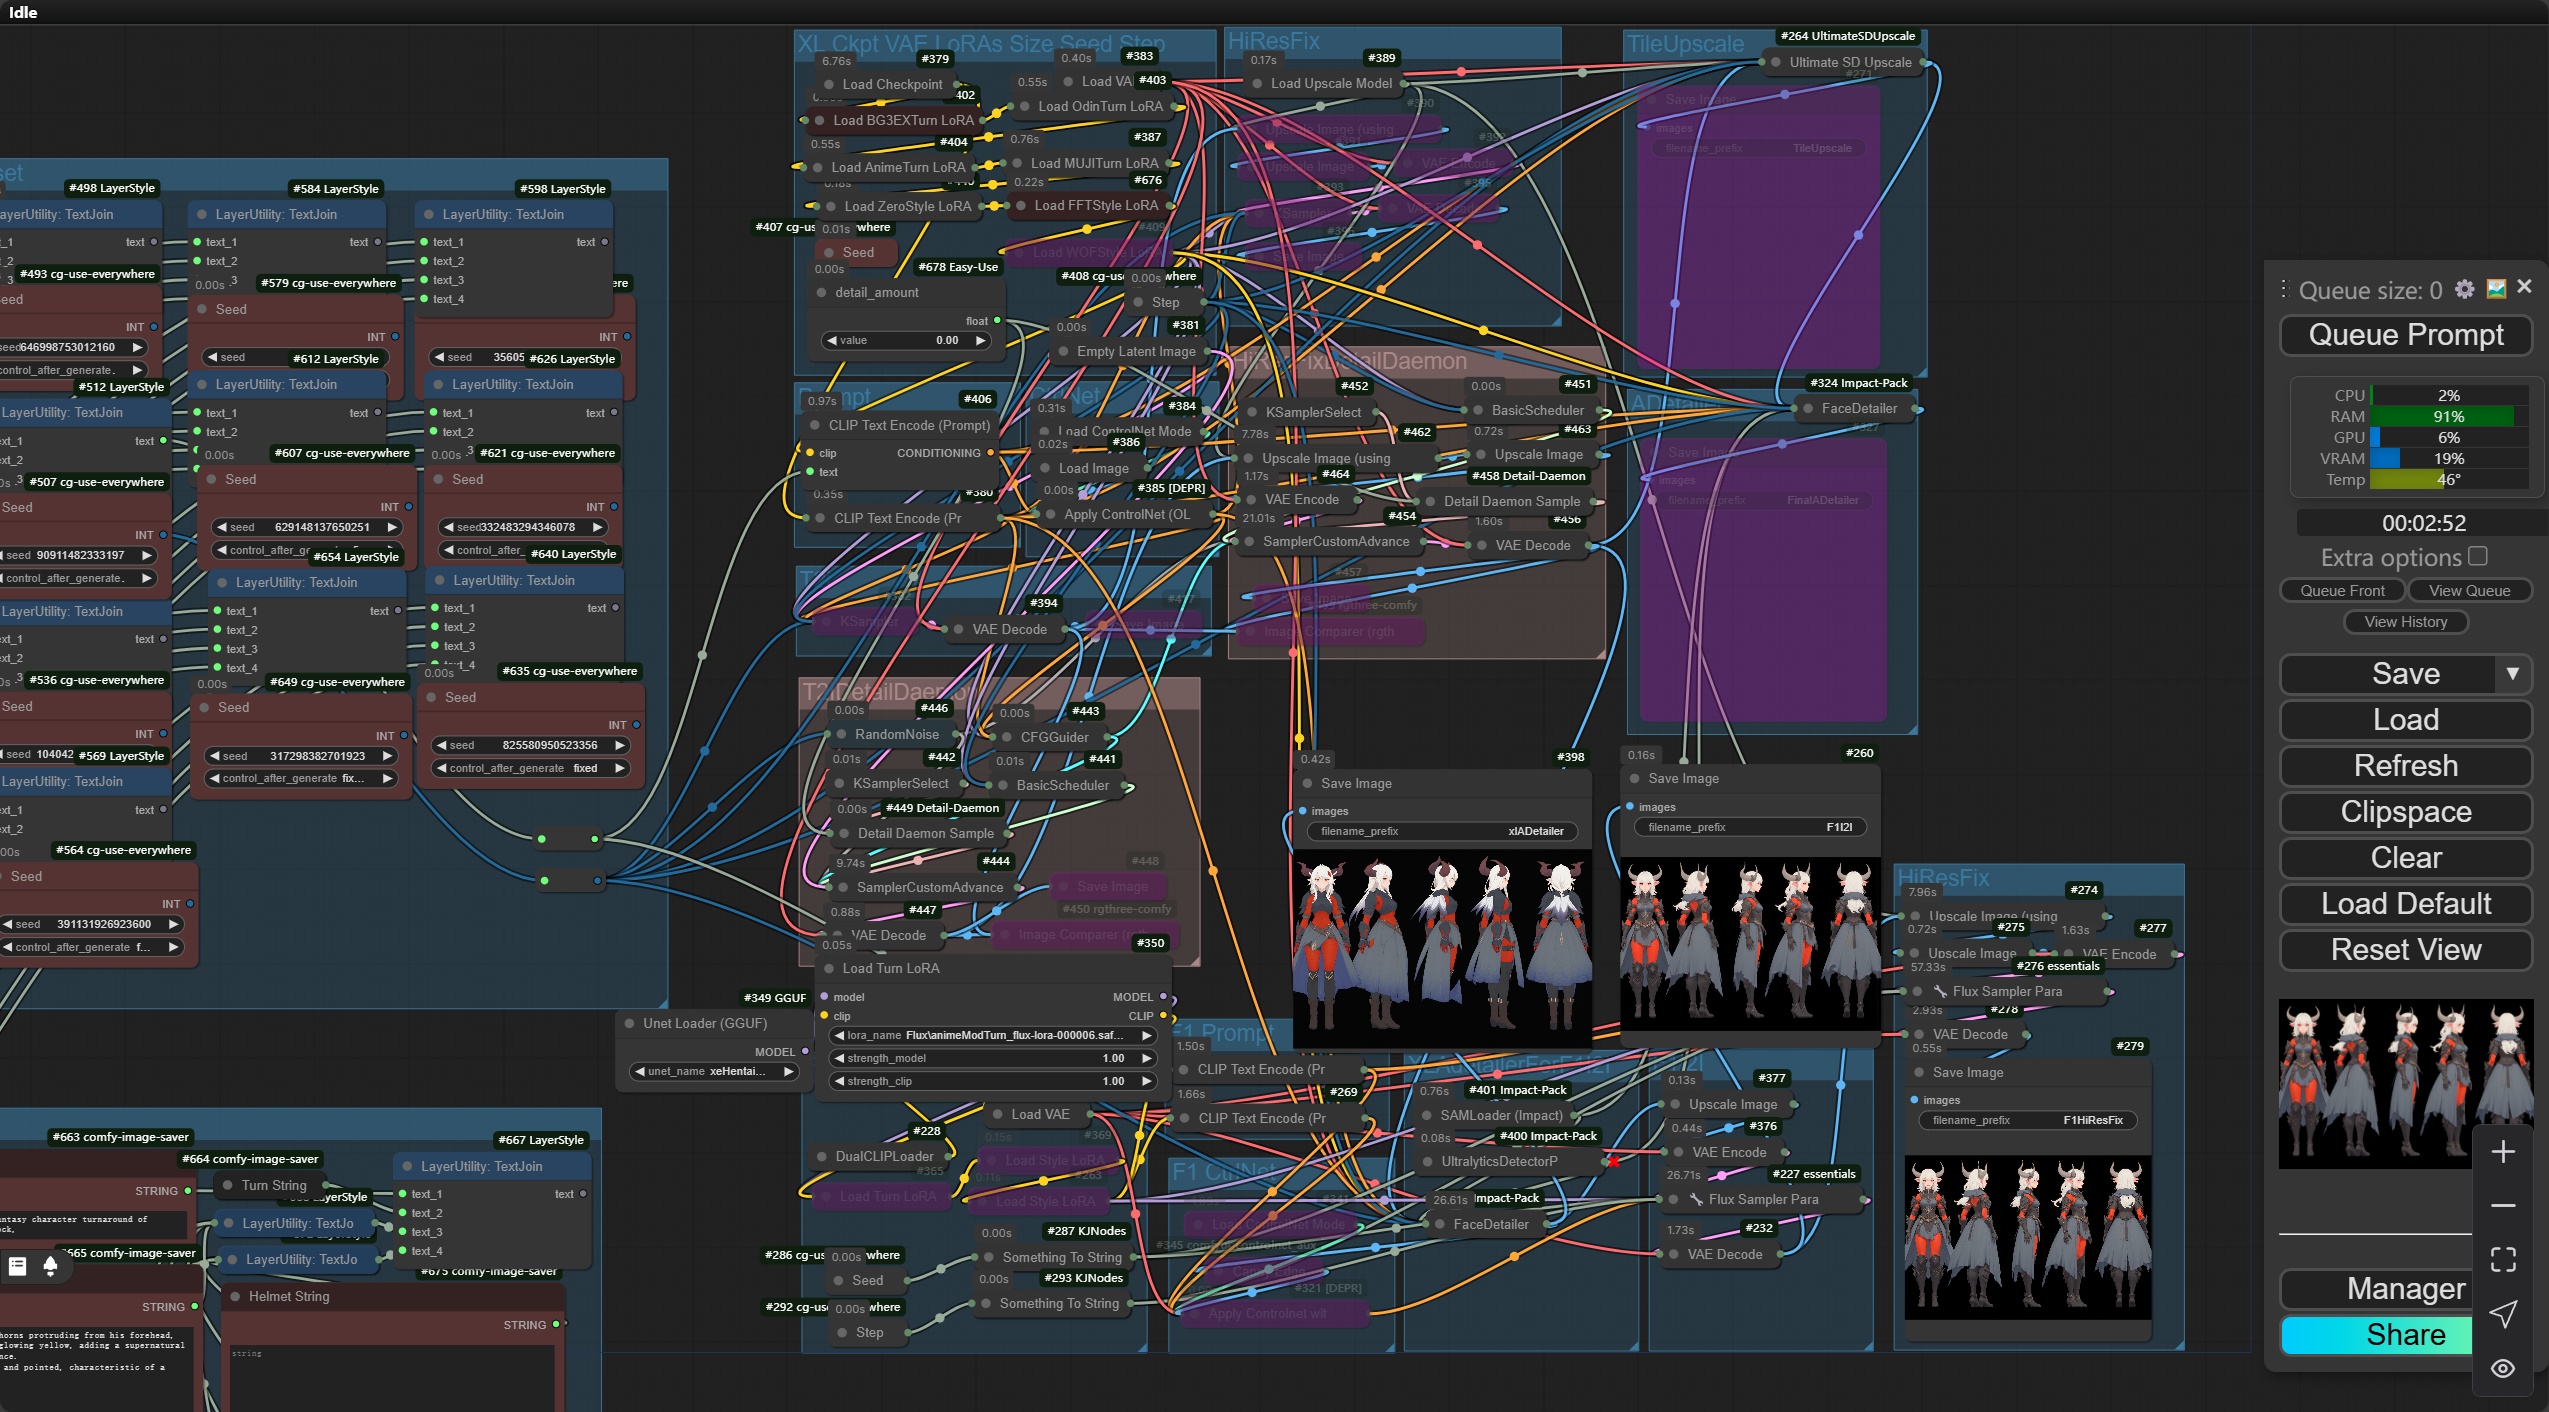Screen dimensions: 2549x1412
Task: Open the dropdown arrow next to Save
Action: tap(2512, 674)
